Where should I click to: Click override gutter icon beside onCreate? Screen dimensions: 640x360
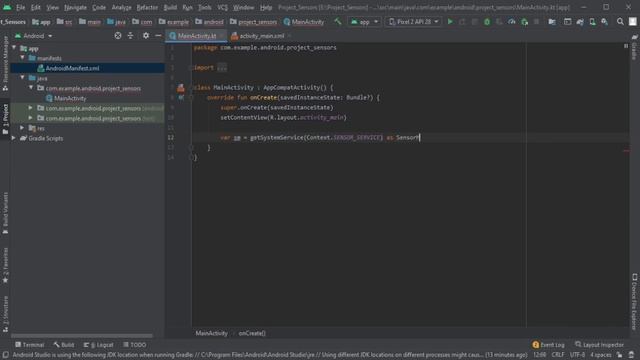point(181,98)
